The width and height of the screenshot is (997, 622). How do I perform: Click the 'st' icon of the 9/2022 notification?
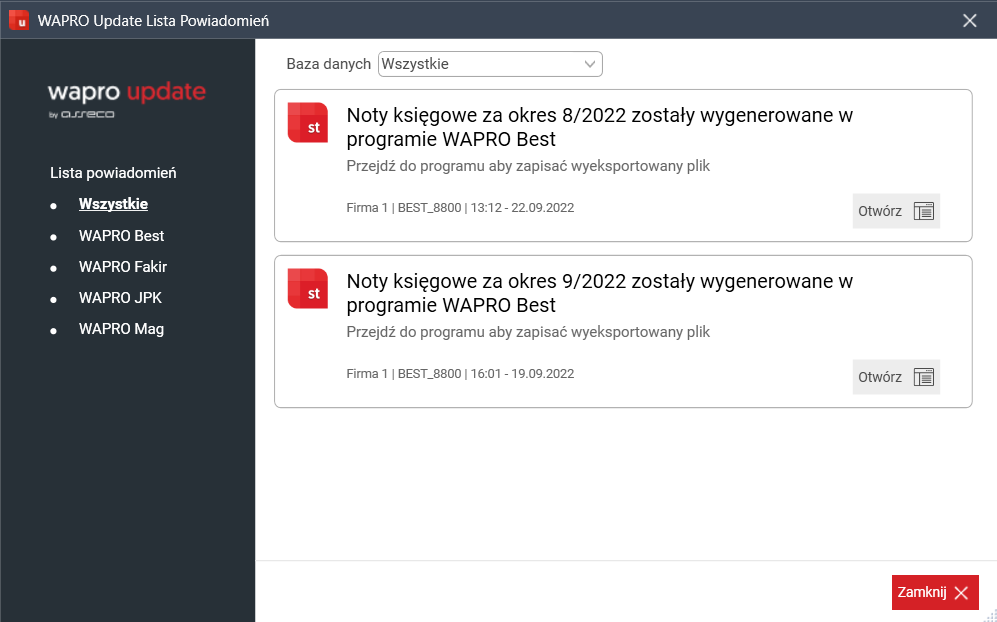[x=308, y=288]
